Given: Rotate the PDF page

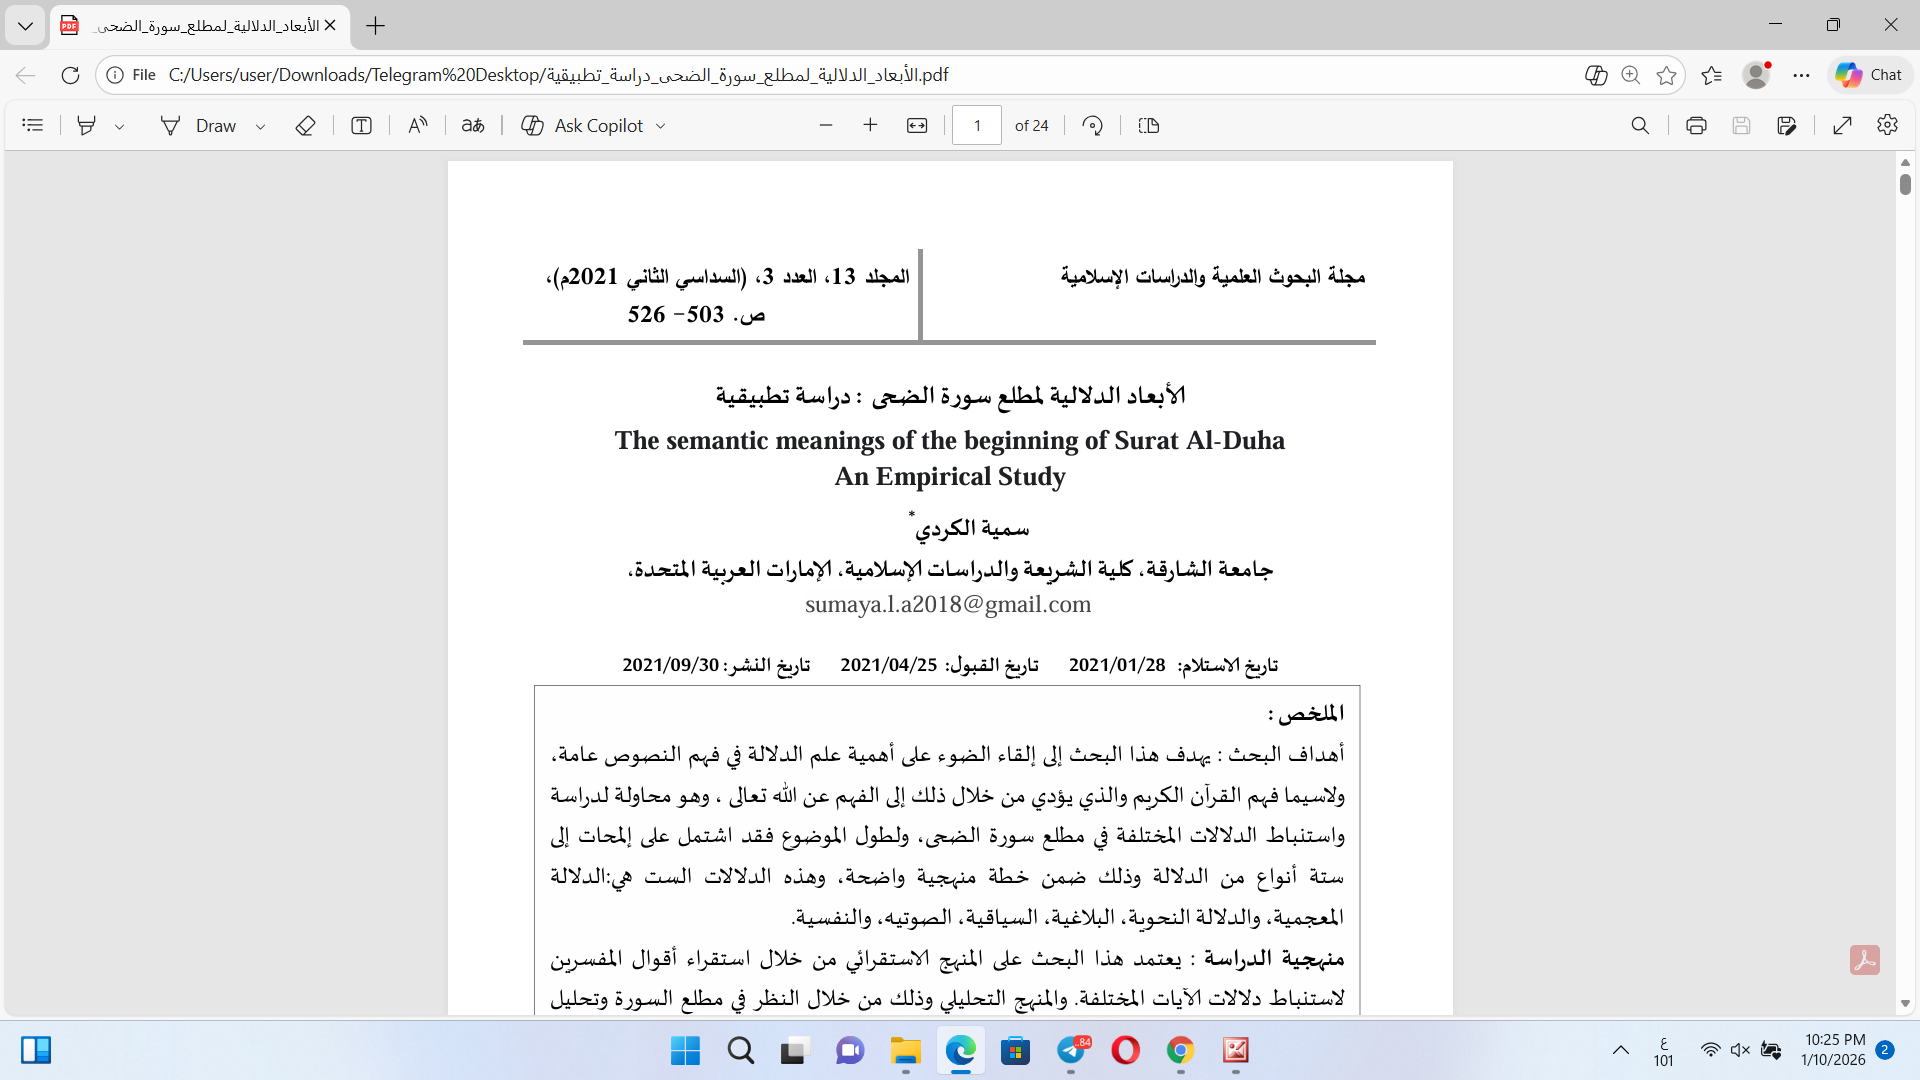Looking at the screenshot, I should [1093, 126].
